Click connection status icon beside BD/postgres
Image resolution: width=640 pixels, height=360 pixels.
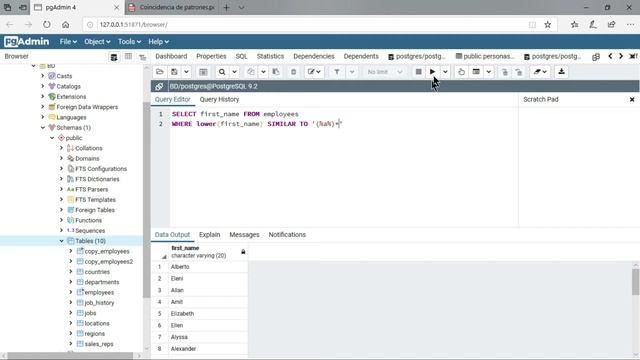159,86
